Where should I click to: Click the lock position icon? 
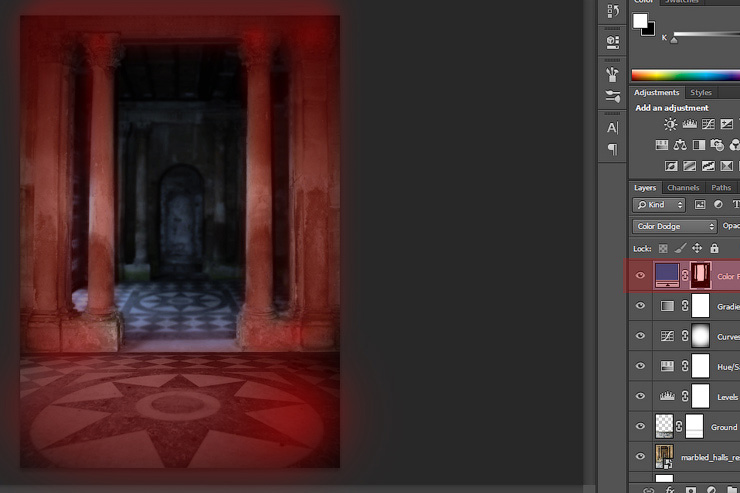point(697,248)
